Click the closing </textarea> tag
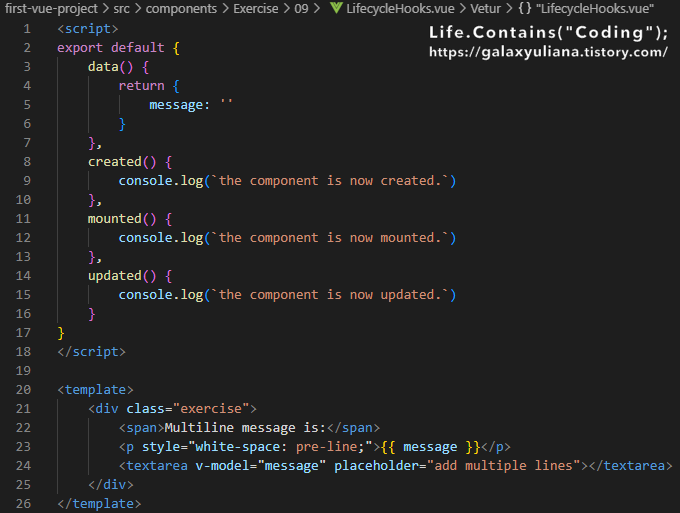680x513 pixels. (x=631, y=466)
